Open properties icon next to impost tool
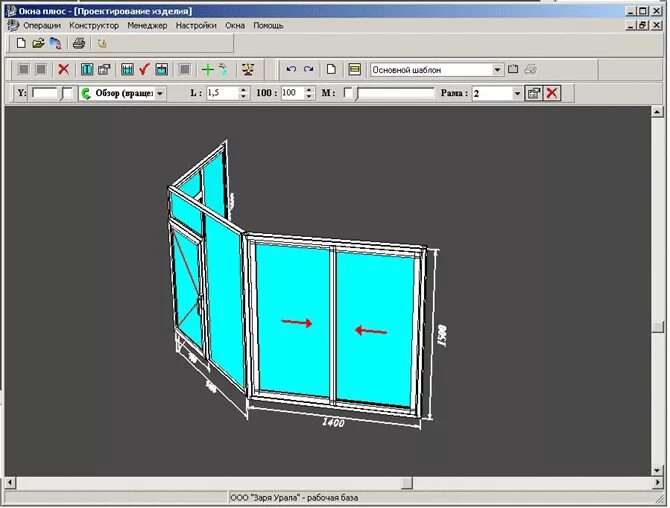 click(x=104, y=69)
